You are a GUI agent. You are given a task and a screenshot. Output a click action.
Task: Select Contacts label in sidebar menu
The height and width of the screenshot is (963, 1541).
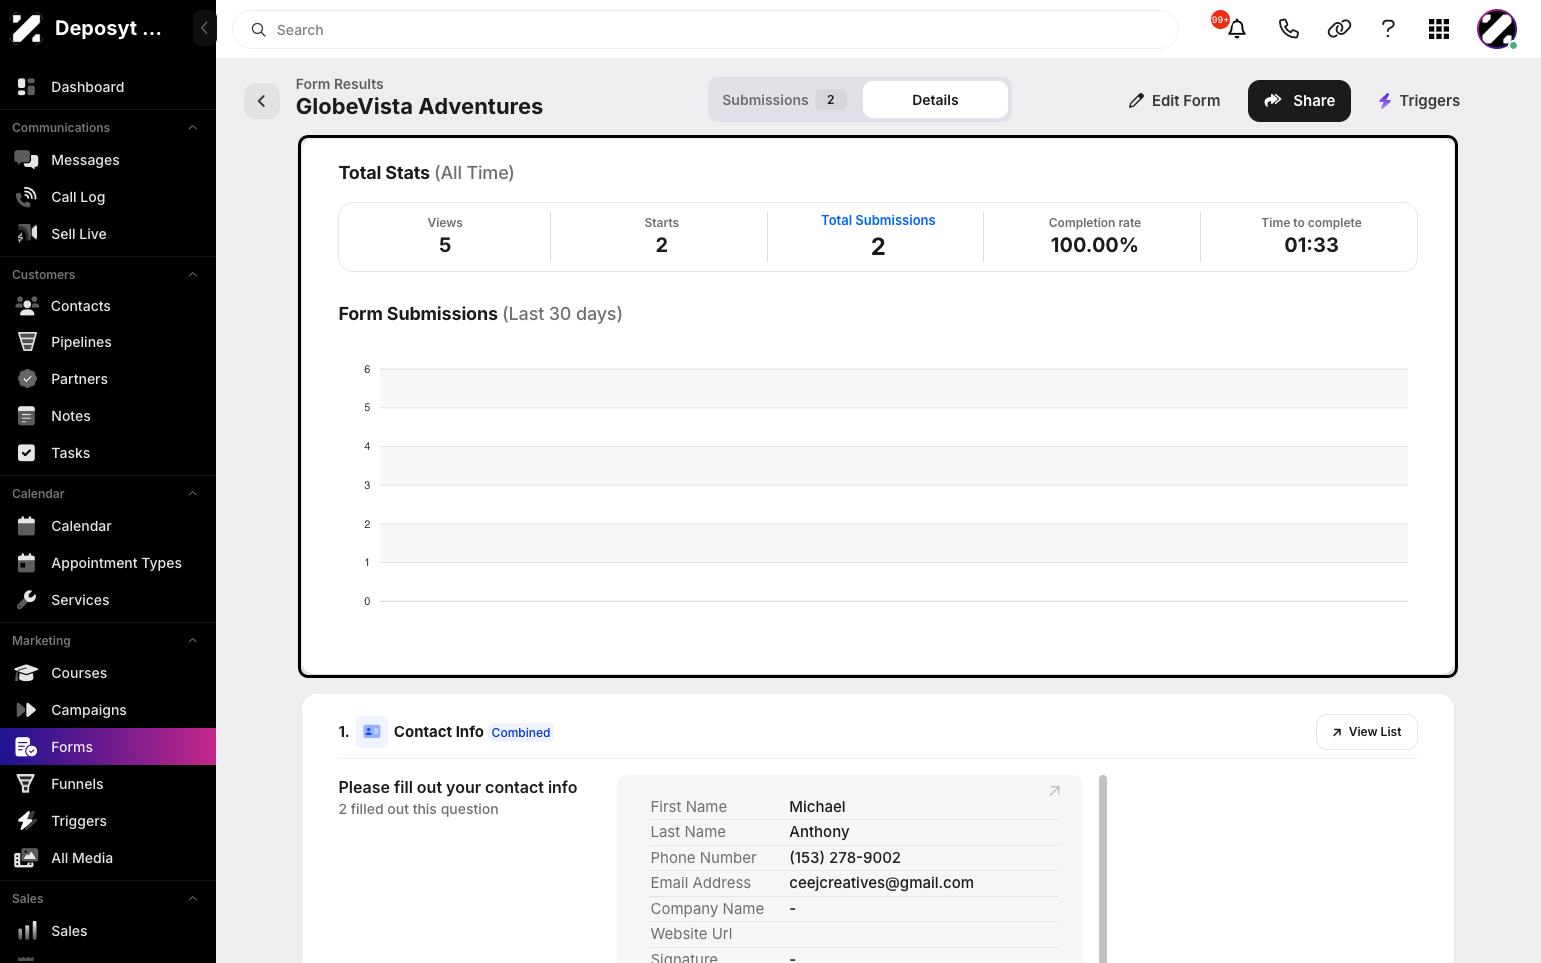81,306
